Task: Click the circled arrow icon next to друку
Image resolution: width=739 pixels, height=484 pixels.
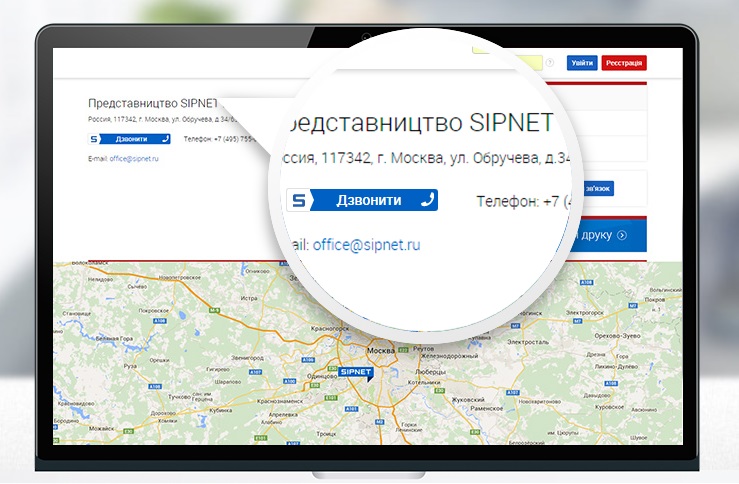Action: [622, 236]
